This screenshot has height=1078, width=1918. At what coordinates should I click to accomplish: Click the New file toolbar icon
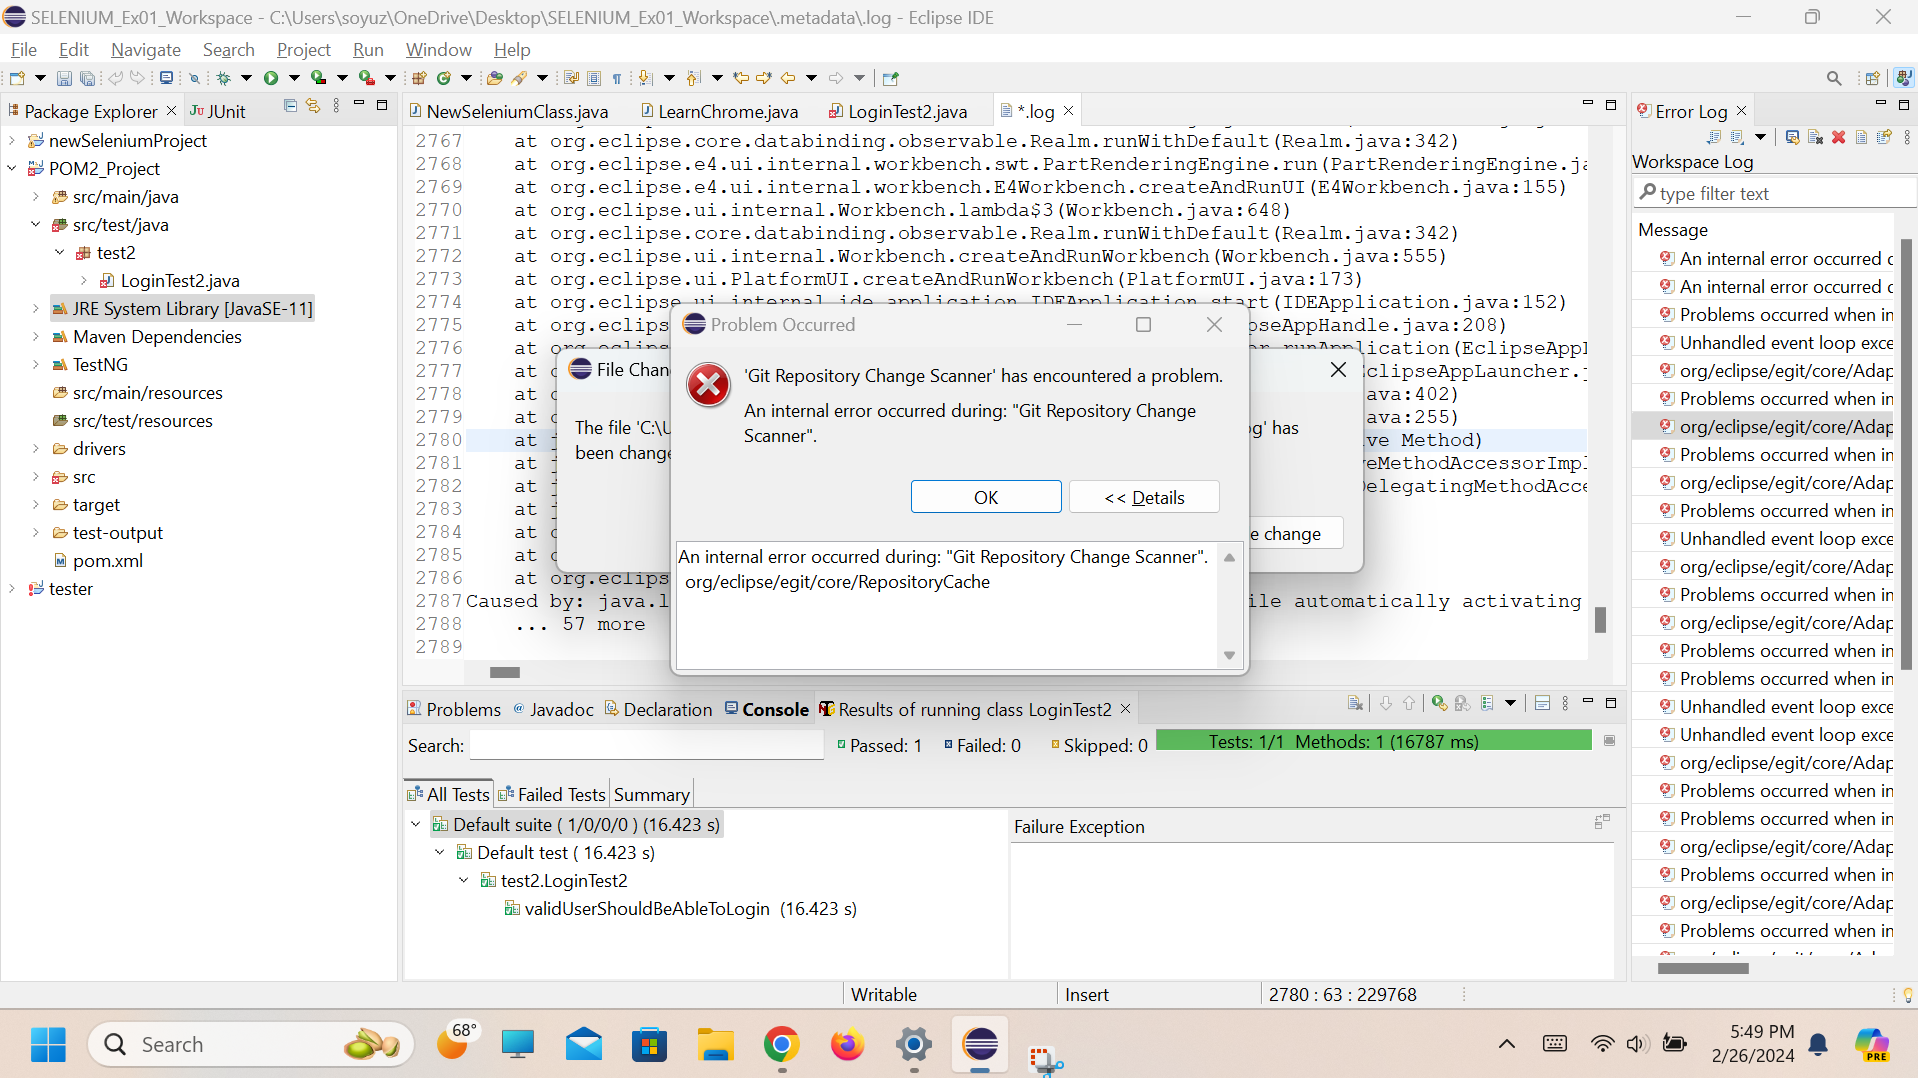pyautogui.click(x=17, y=78)
